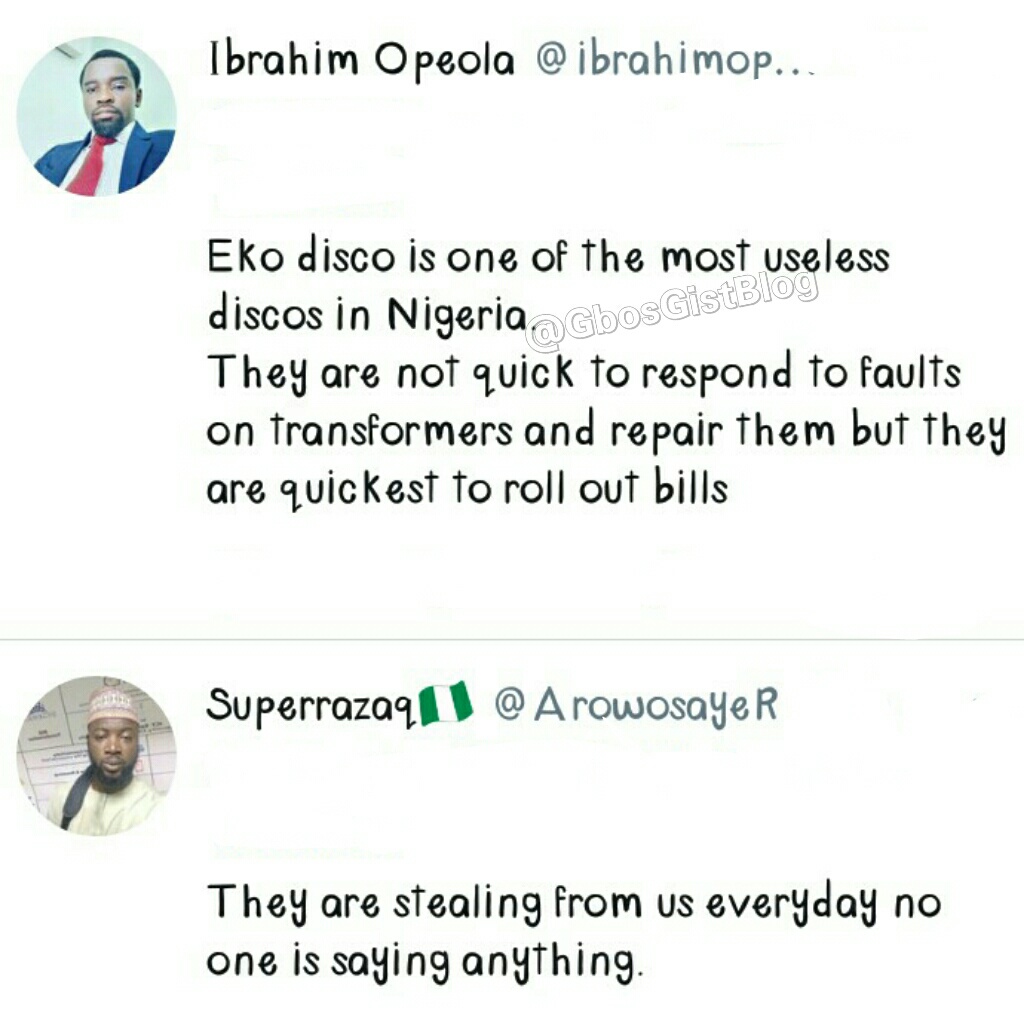Viewport: 1024px width, 1024px height.
Task: Click the 'They are stealing from us everyday' line
Action: tap(574, 904)
